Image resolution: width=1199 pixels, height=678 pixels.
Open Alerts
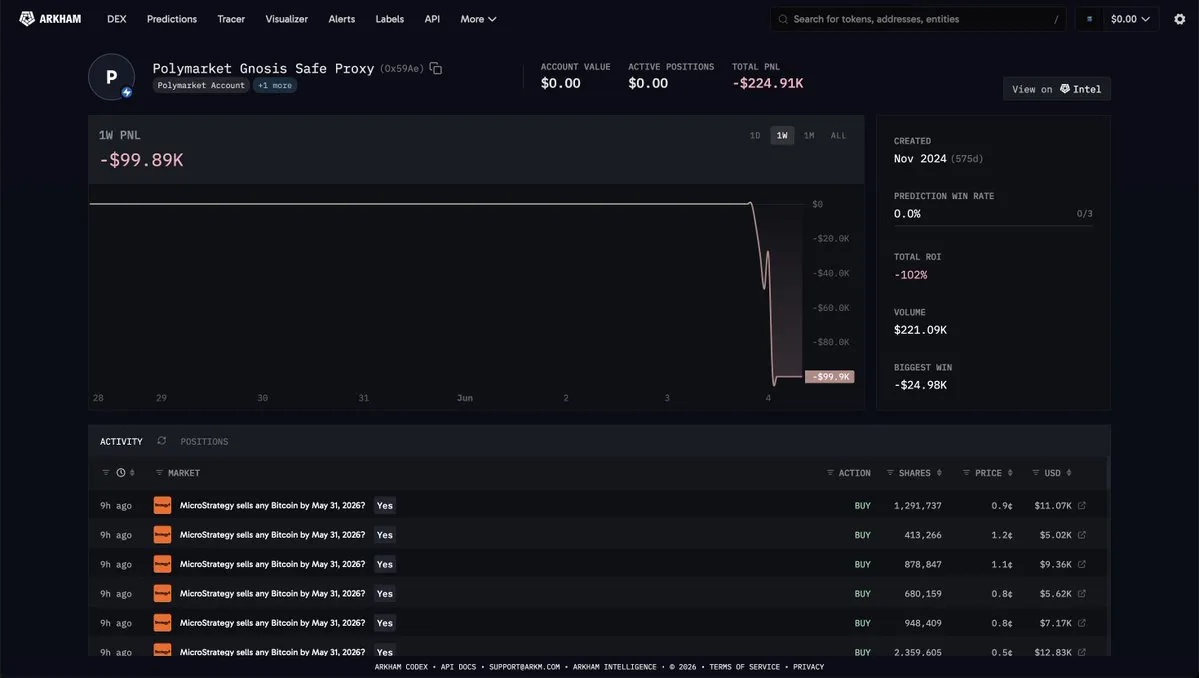tap(342, 19)
